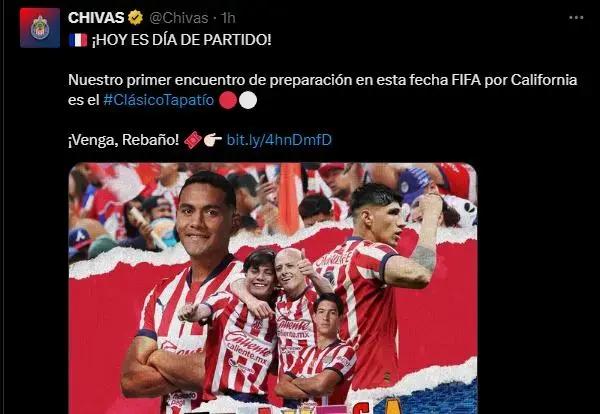Click the red ticket emoji
Viewport: 600px width, 414px height.
point(193,140)
